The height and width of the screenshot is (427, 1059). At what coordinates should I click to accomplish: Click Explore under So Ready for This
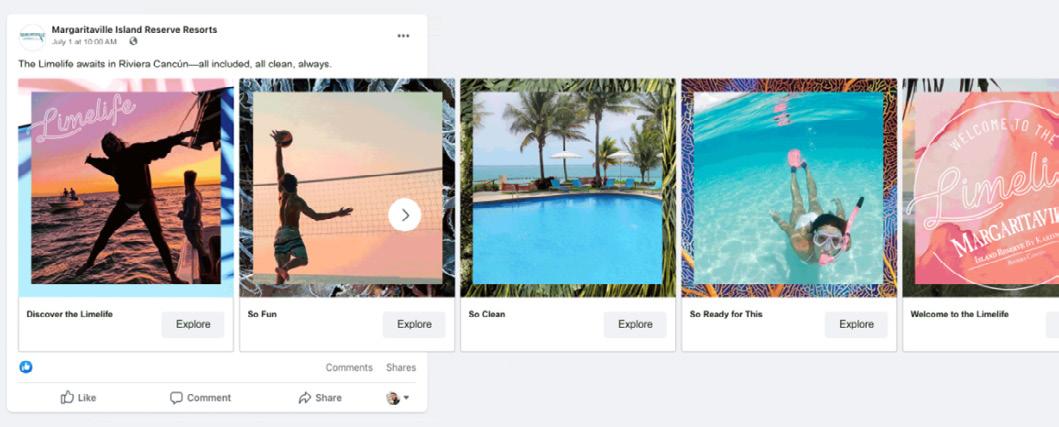[x=856, y=324]
